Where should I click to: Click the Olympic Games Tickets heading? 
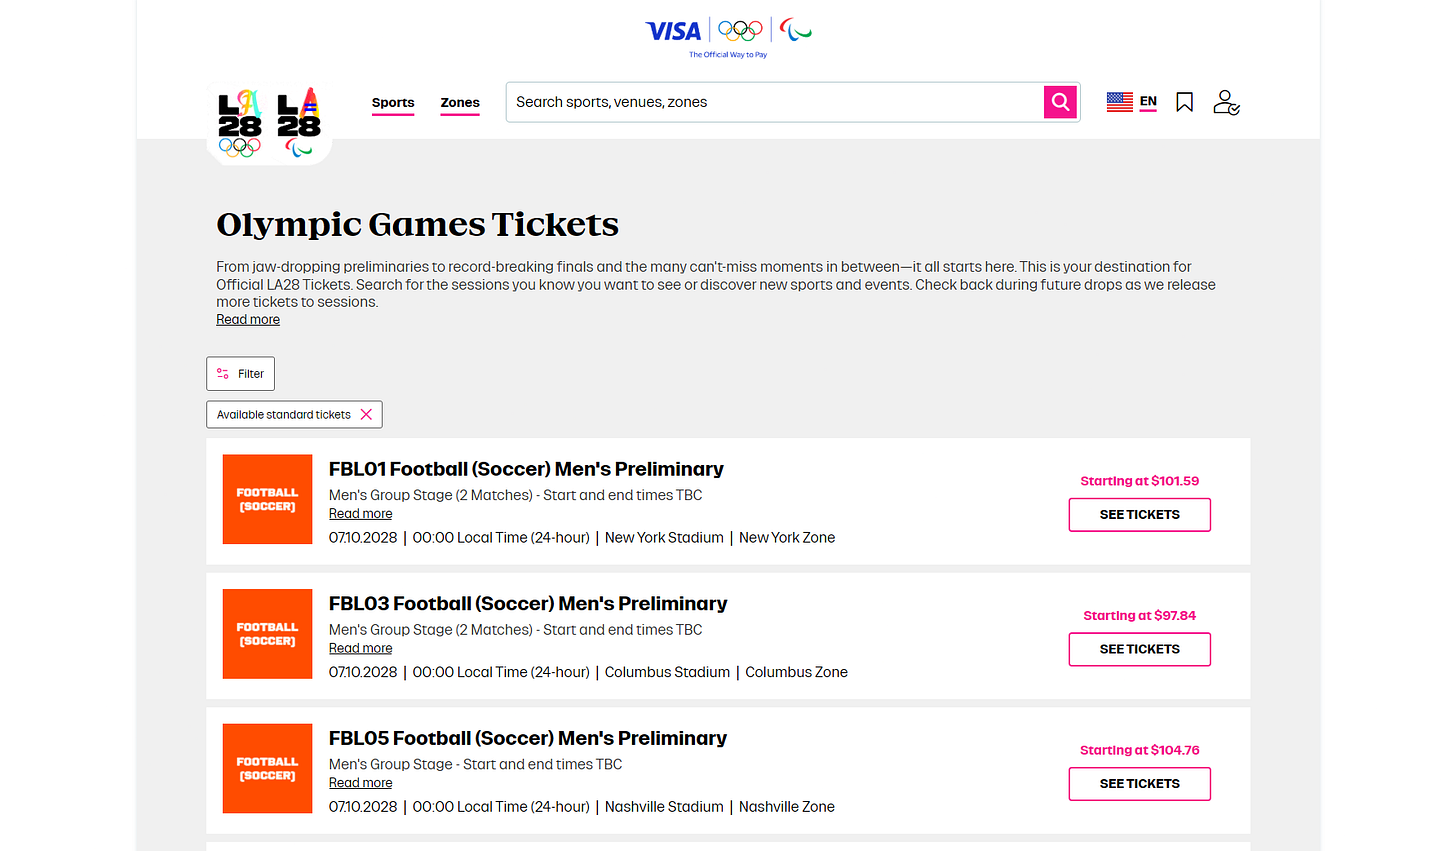417,225
